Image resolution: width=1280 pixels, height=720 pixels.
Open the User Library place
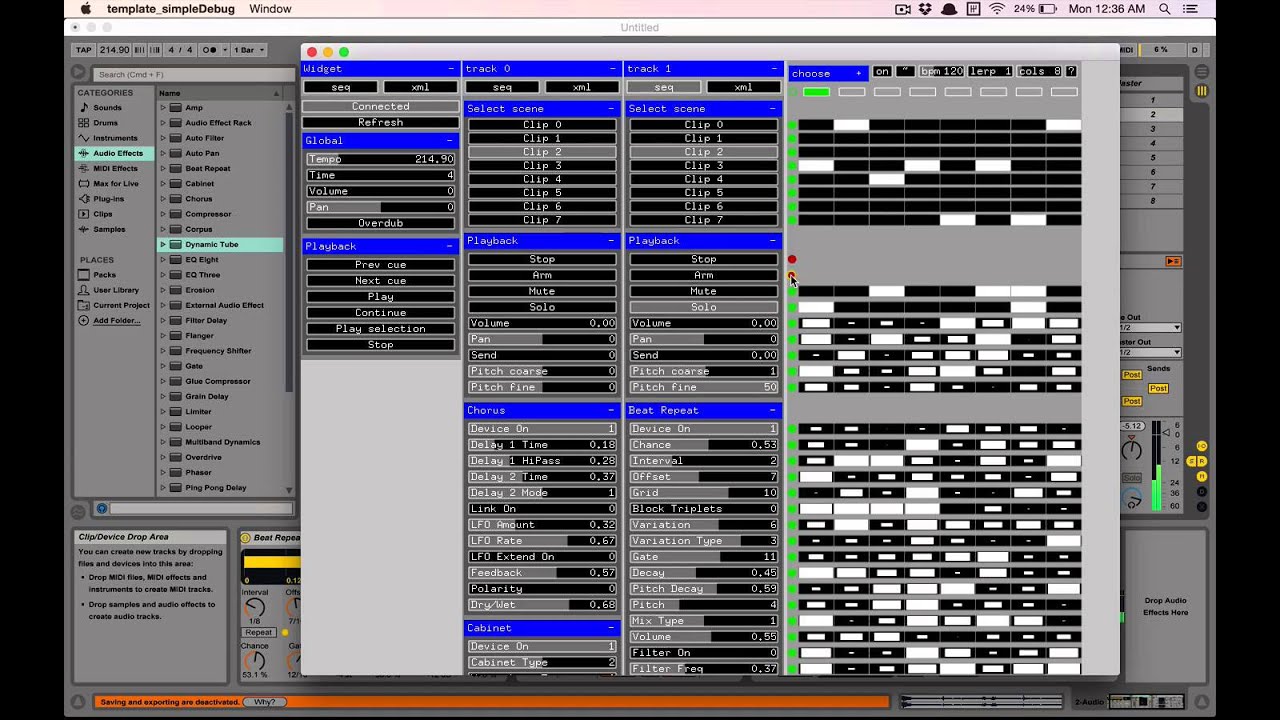click(116, 290)
